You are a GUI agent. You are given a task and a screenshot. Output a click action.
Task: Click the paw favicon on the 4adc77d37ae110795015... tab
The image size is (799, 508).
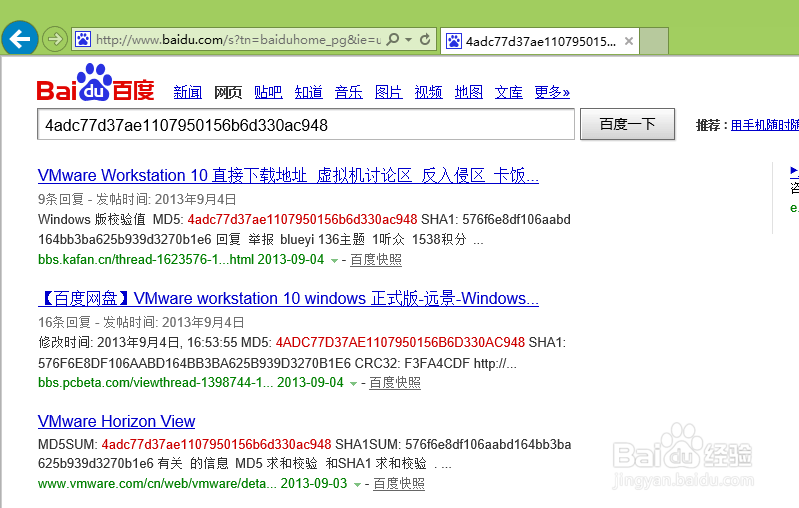[454, 41]
